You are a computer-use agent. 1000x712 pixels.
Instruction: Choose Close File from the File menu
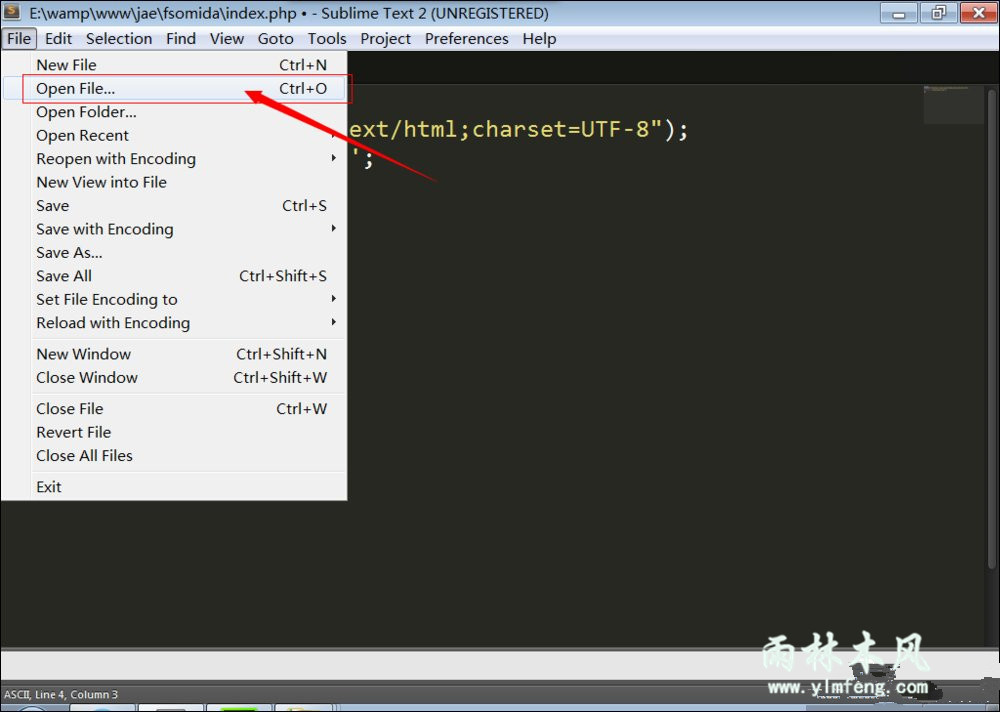coord(174,409)
